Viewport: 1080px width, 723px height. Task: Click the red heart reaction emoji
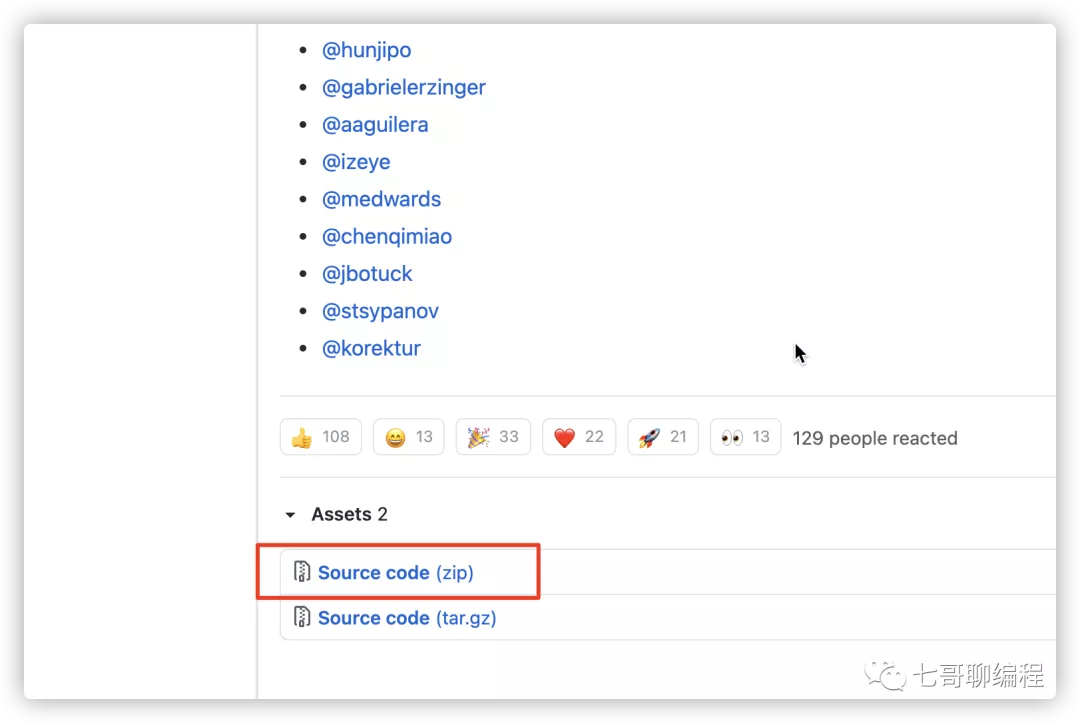pos(564,437)
